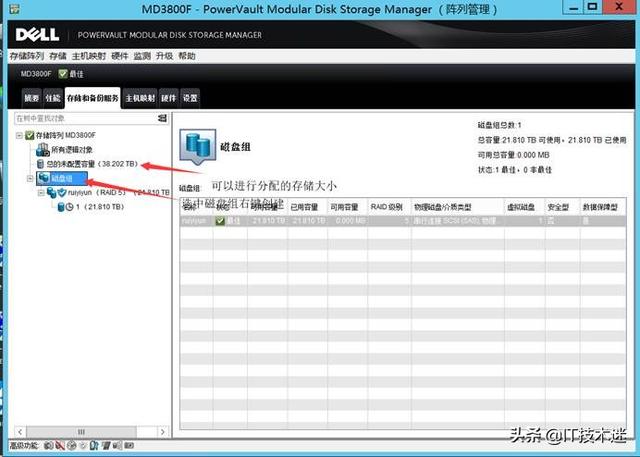The height and width of the screenshot is (457, 640).
Task: Switch to the 主机映射 tab
Action: [x=140, y=98]
